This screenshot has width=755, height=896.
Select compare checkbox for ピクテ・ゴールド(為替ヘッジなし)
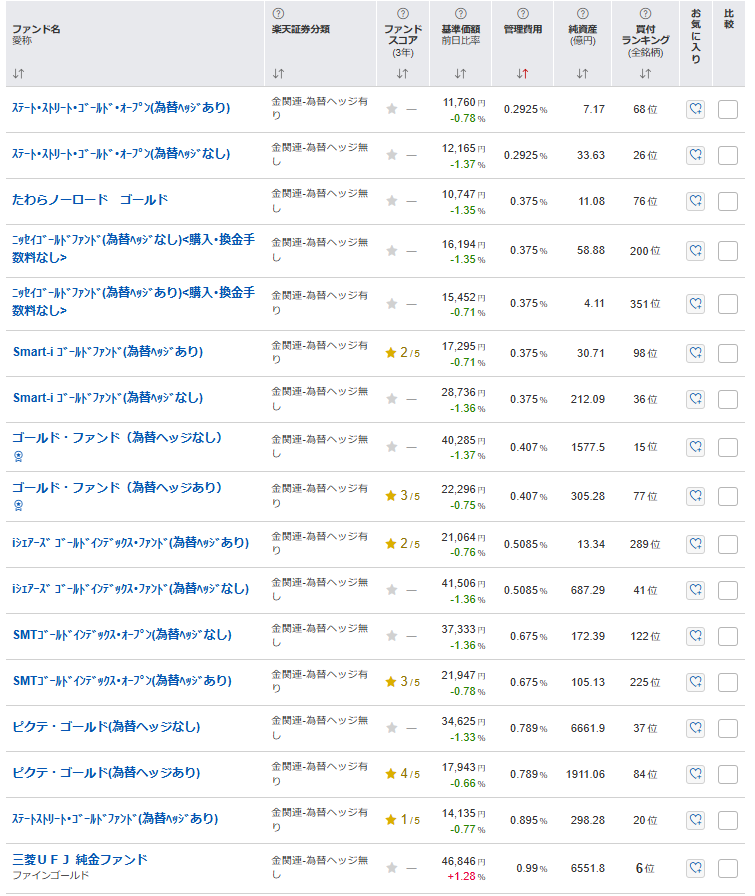pyautogui.click(x=728, y=728)
